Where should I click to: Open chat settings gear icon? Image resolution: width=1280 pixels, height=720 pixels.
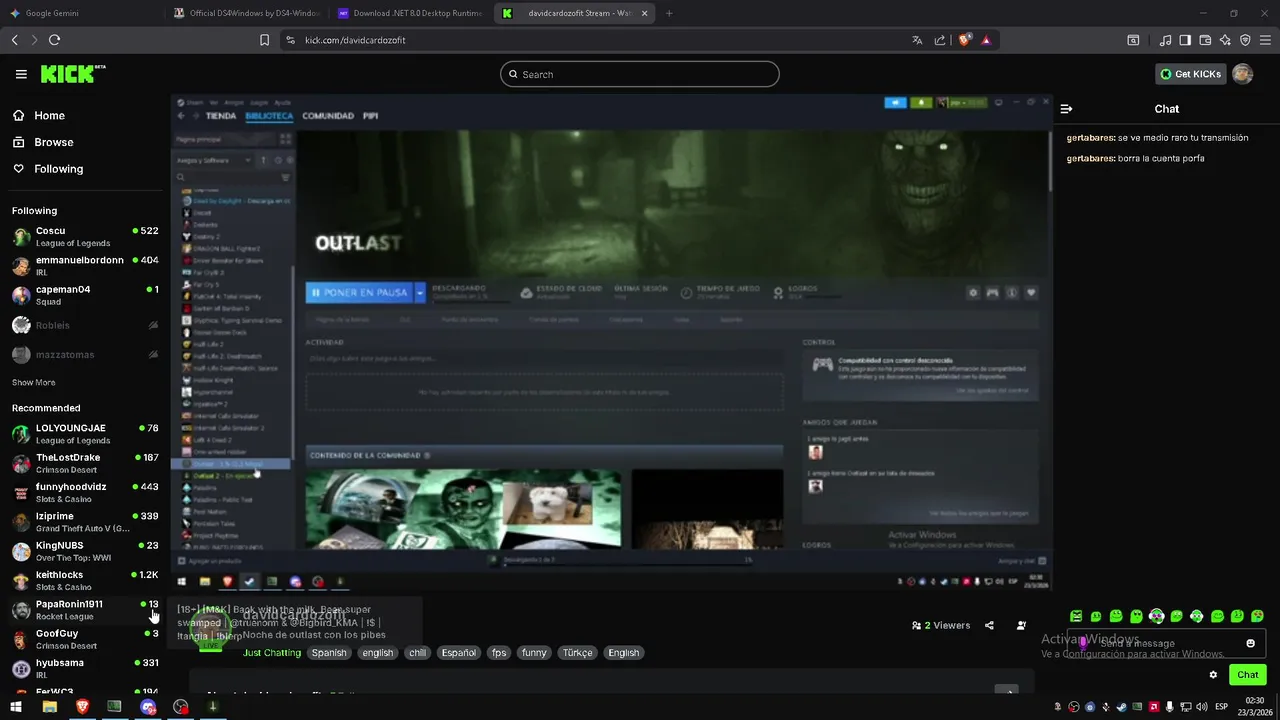pos(1213,675)
